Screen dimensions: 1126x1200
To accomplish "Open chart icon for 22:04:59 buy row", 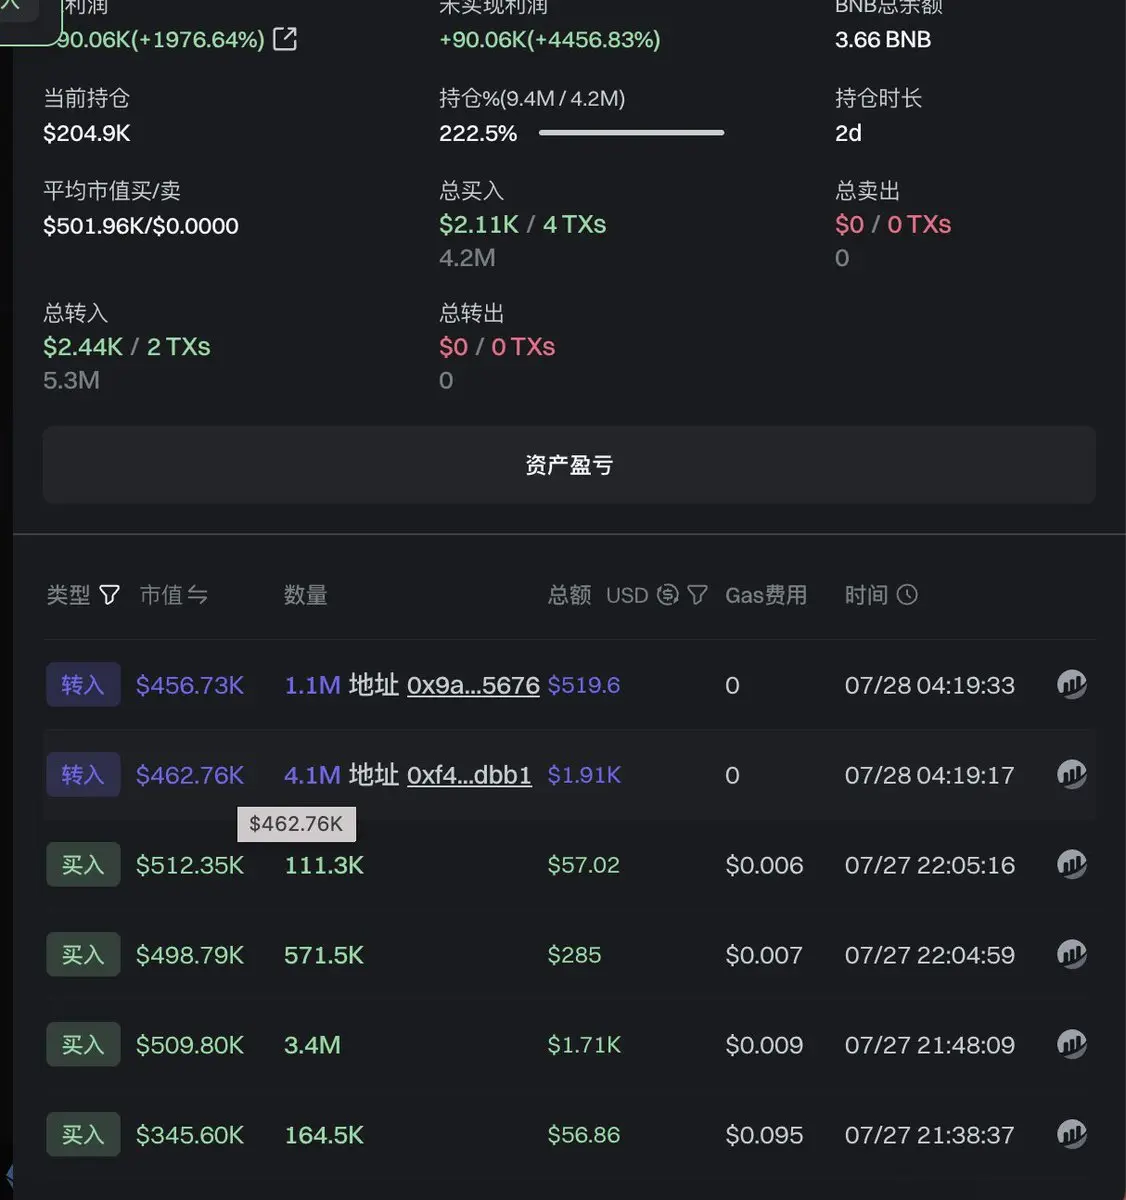I will 1072,955.
